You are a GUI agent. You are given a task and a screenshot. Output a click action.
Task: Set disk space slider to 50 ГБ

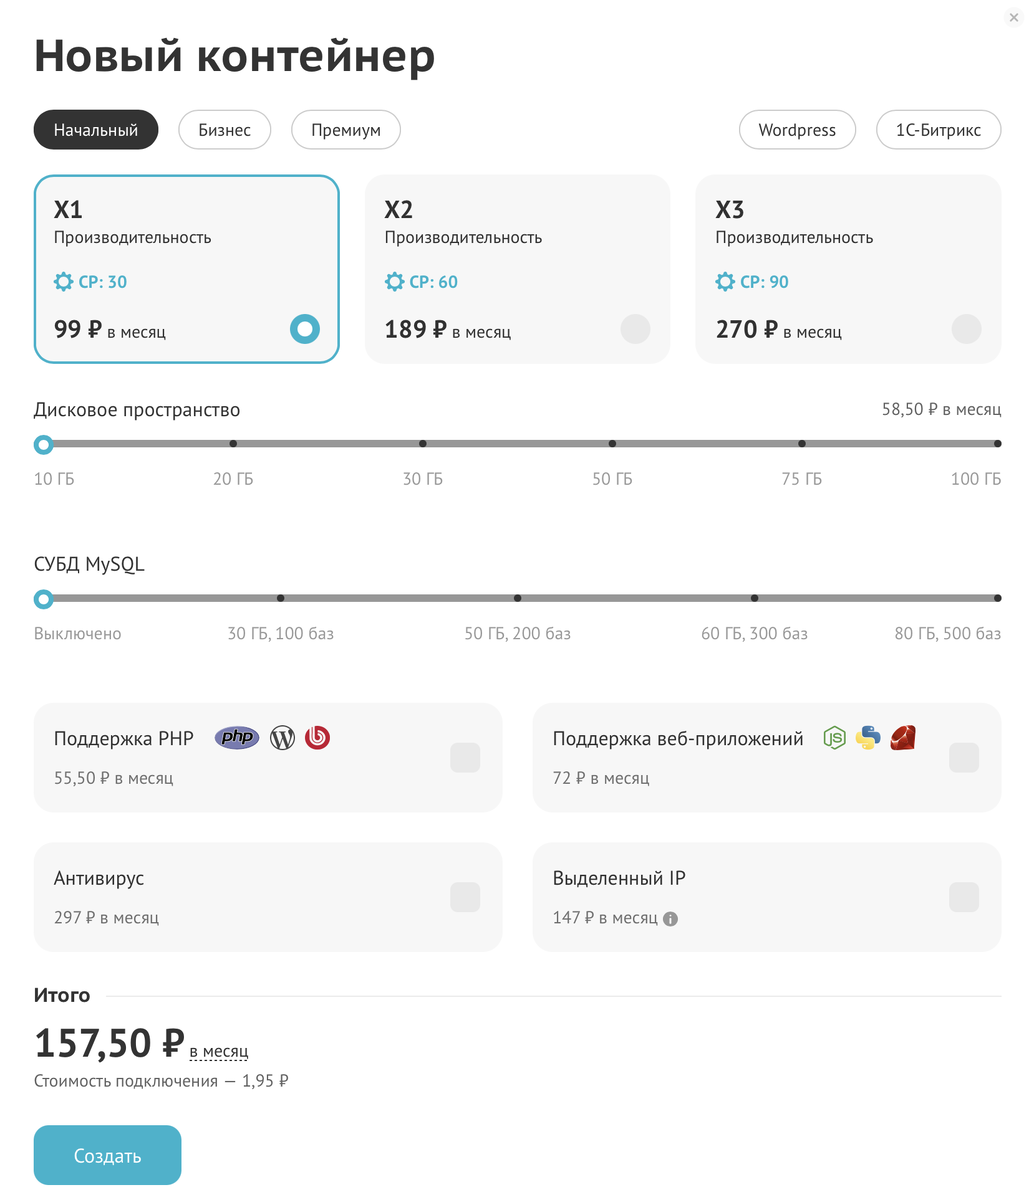point(612,444)
